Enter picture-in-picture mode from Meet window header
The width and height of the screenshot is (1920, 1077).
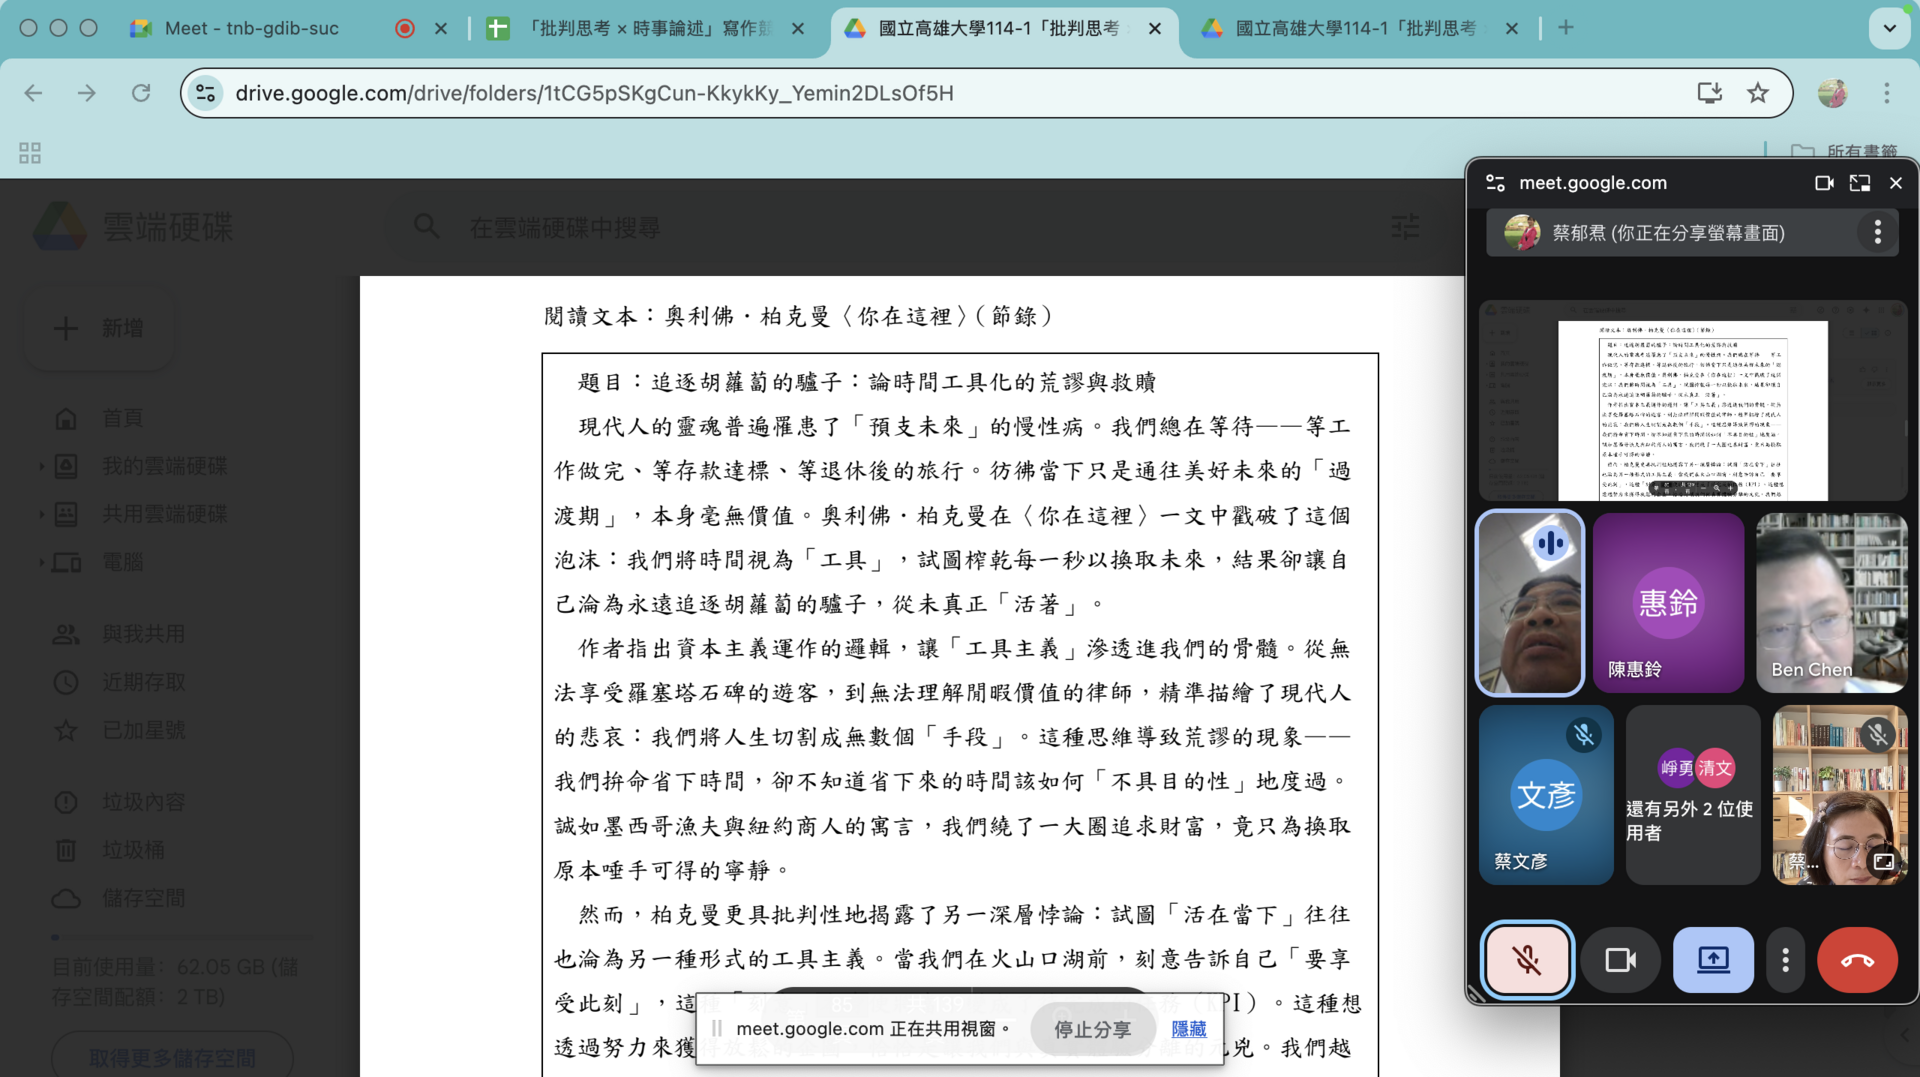click(x=1860, y=183)
